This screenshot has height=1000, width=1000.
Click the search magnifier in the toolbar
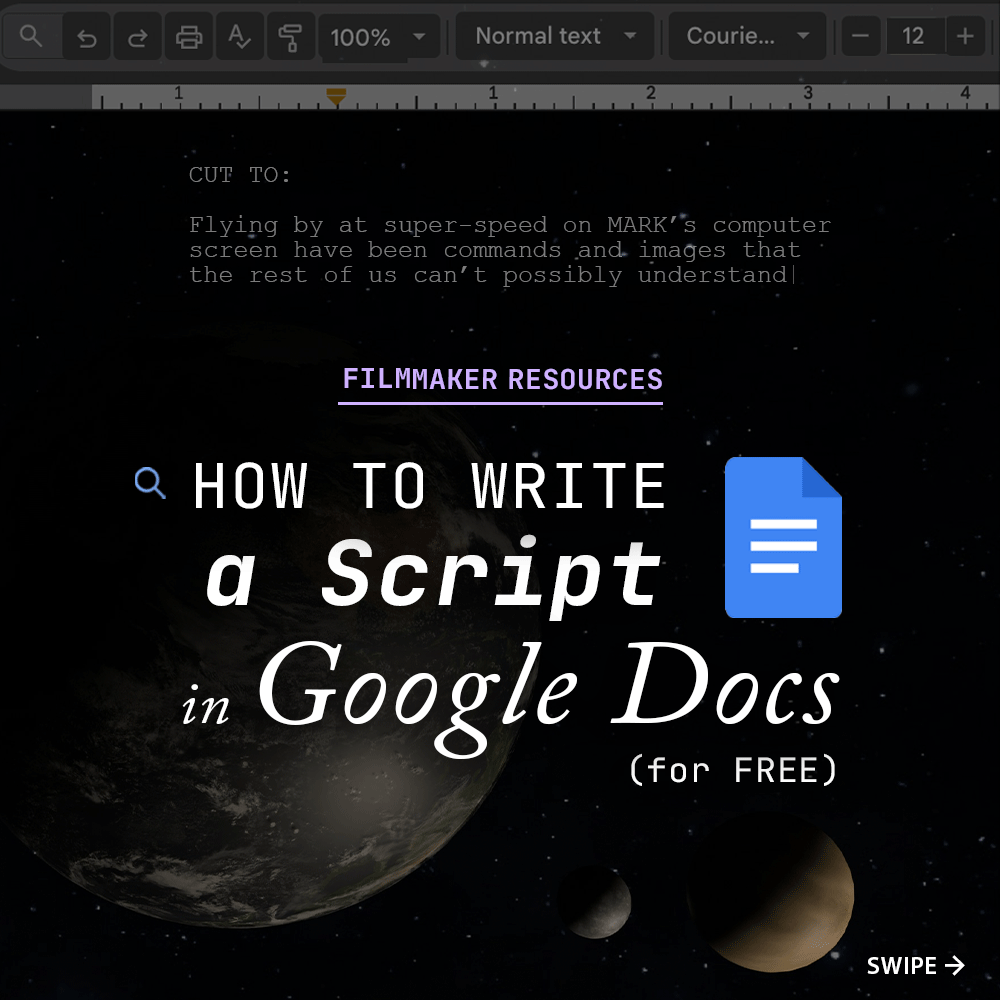tap(31, 36)
